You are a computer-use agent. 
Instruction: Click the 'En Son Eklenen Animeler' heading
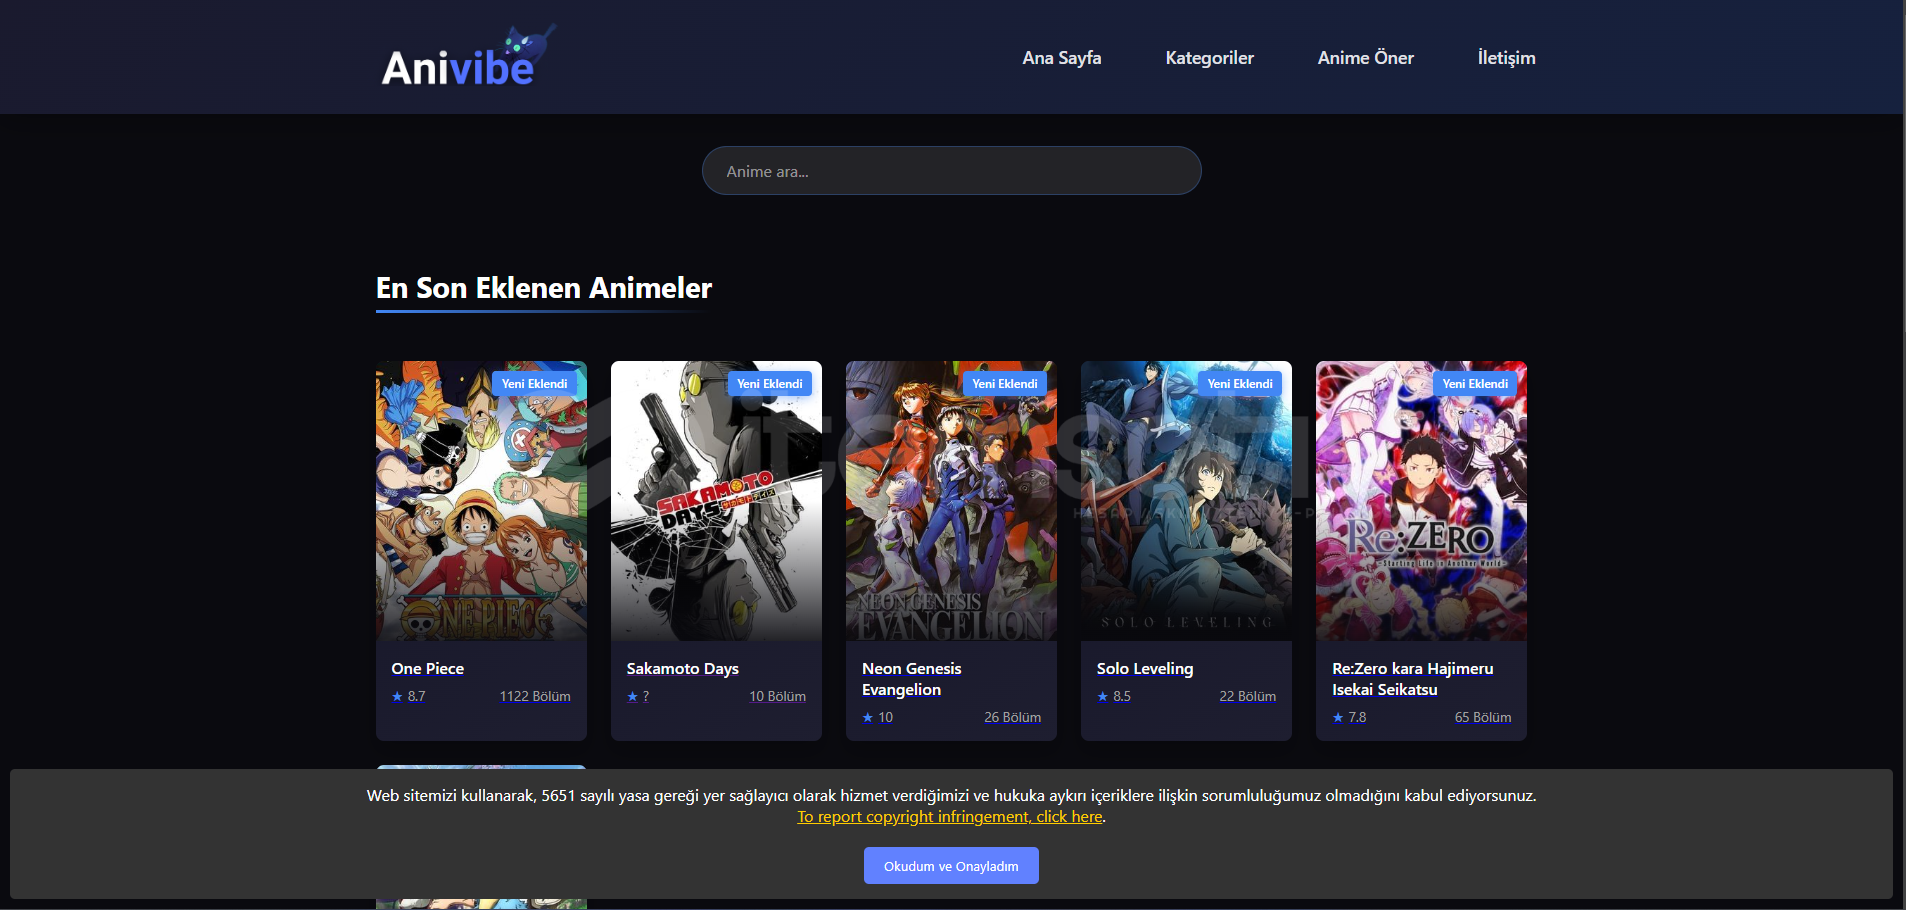coord(544,288)
